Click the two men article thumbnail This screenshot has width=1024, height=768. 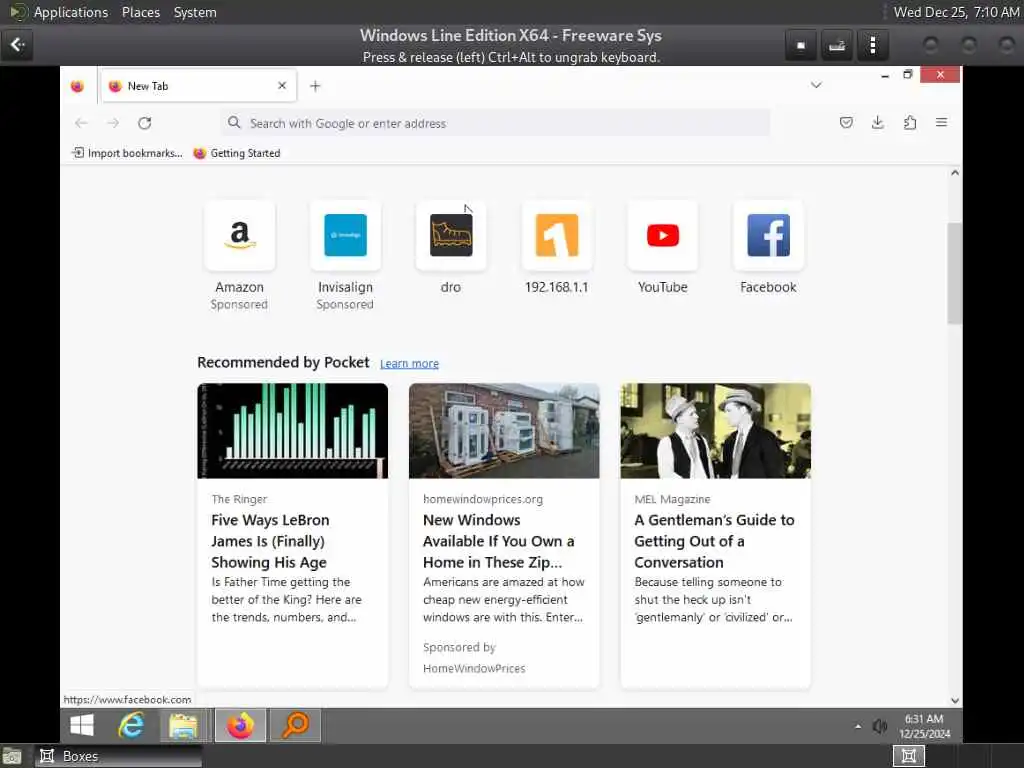click(x=716, y=430)
